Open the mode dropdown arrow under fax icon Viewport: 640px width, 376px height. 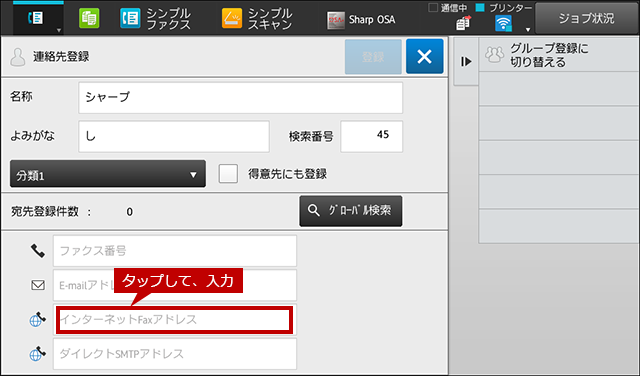pyautogui.click(x=59, y=31)
